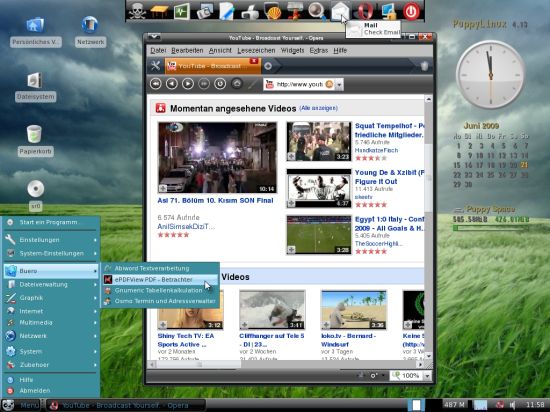Click the red power icon in top dock
This screenshot has width=550, height=412.
411,11
